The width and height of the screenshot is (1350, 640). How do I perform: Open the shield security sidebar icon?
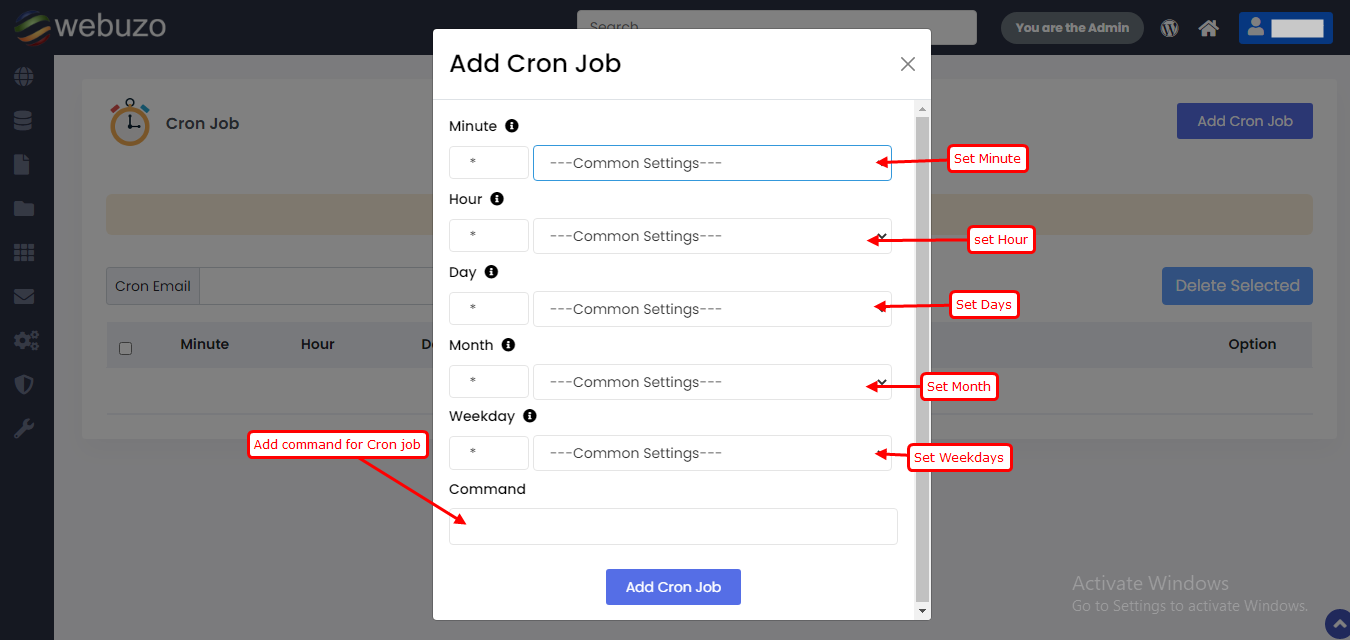(x=23, y=385)
